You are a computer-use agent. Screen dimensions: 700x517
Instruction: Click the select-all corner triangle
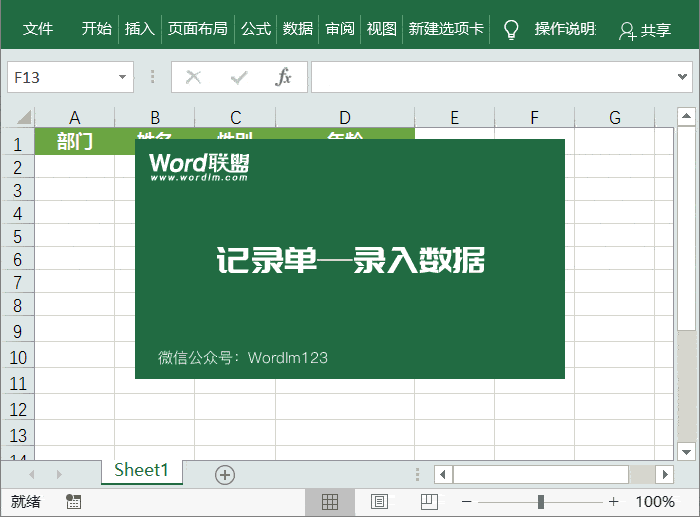[25, 117]
